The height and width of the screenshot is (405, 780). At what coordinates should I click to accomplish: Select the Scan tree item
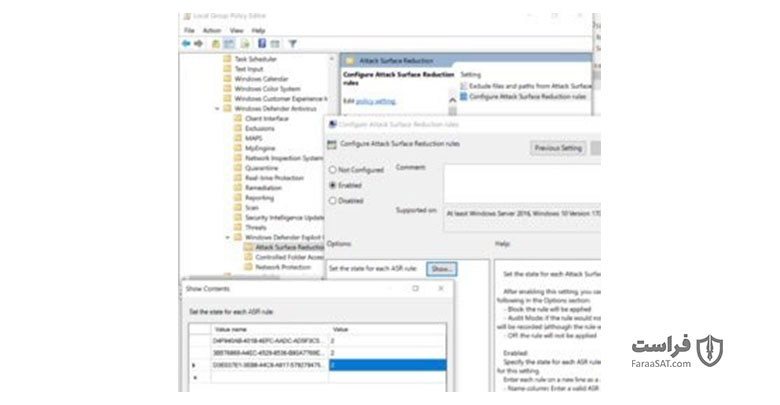point(252,207)
